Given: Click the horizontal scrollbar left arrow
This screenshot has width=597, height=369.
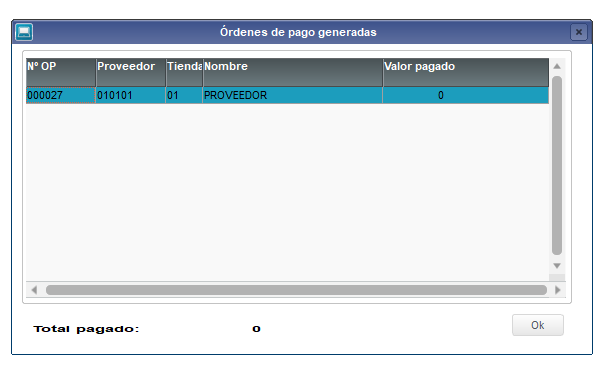Looking at the screenshot, I should [x=34, y=290].
